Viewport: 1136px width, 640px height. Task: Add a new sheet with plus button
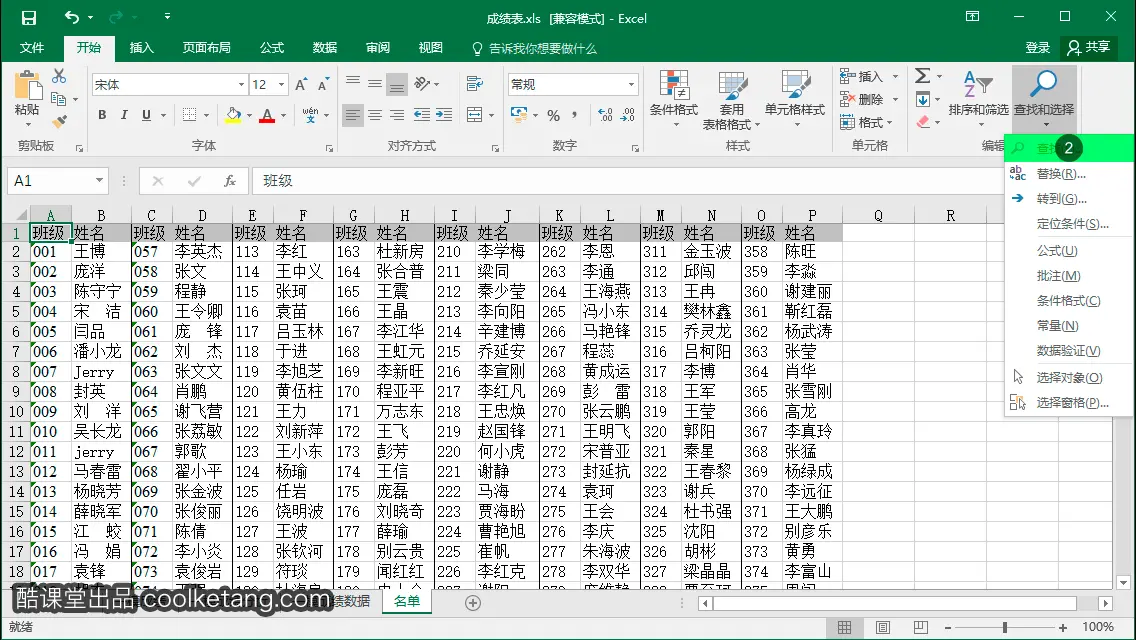click(x=473, y=603)
